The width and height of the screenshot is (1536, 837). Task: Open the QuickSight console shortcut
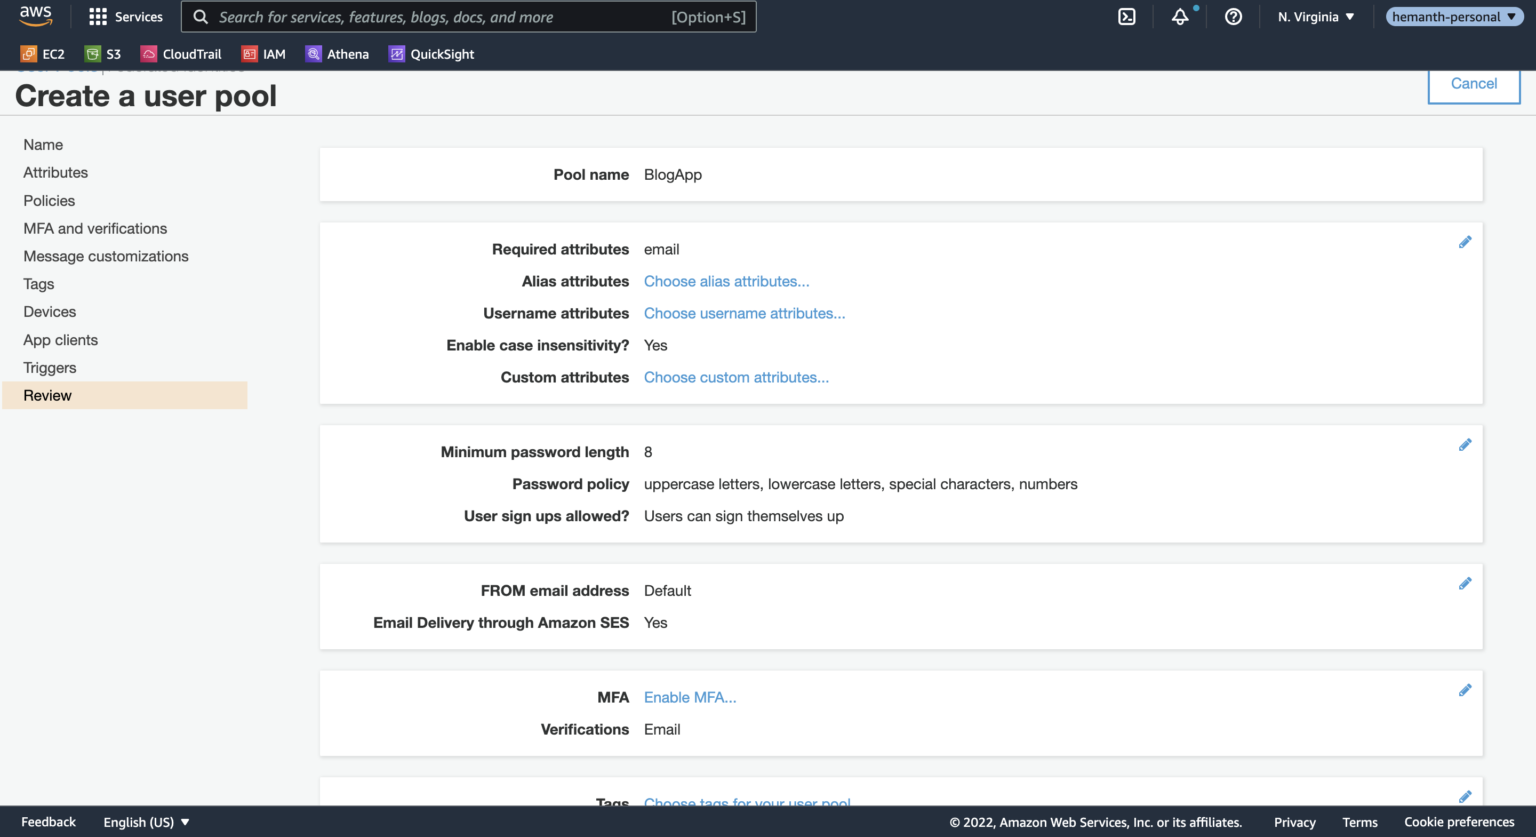[x=431, y=53]
